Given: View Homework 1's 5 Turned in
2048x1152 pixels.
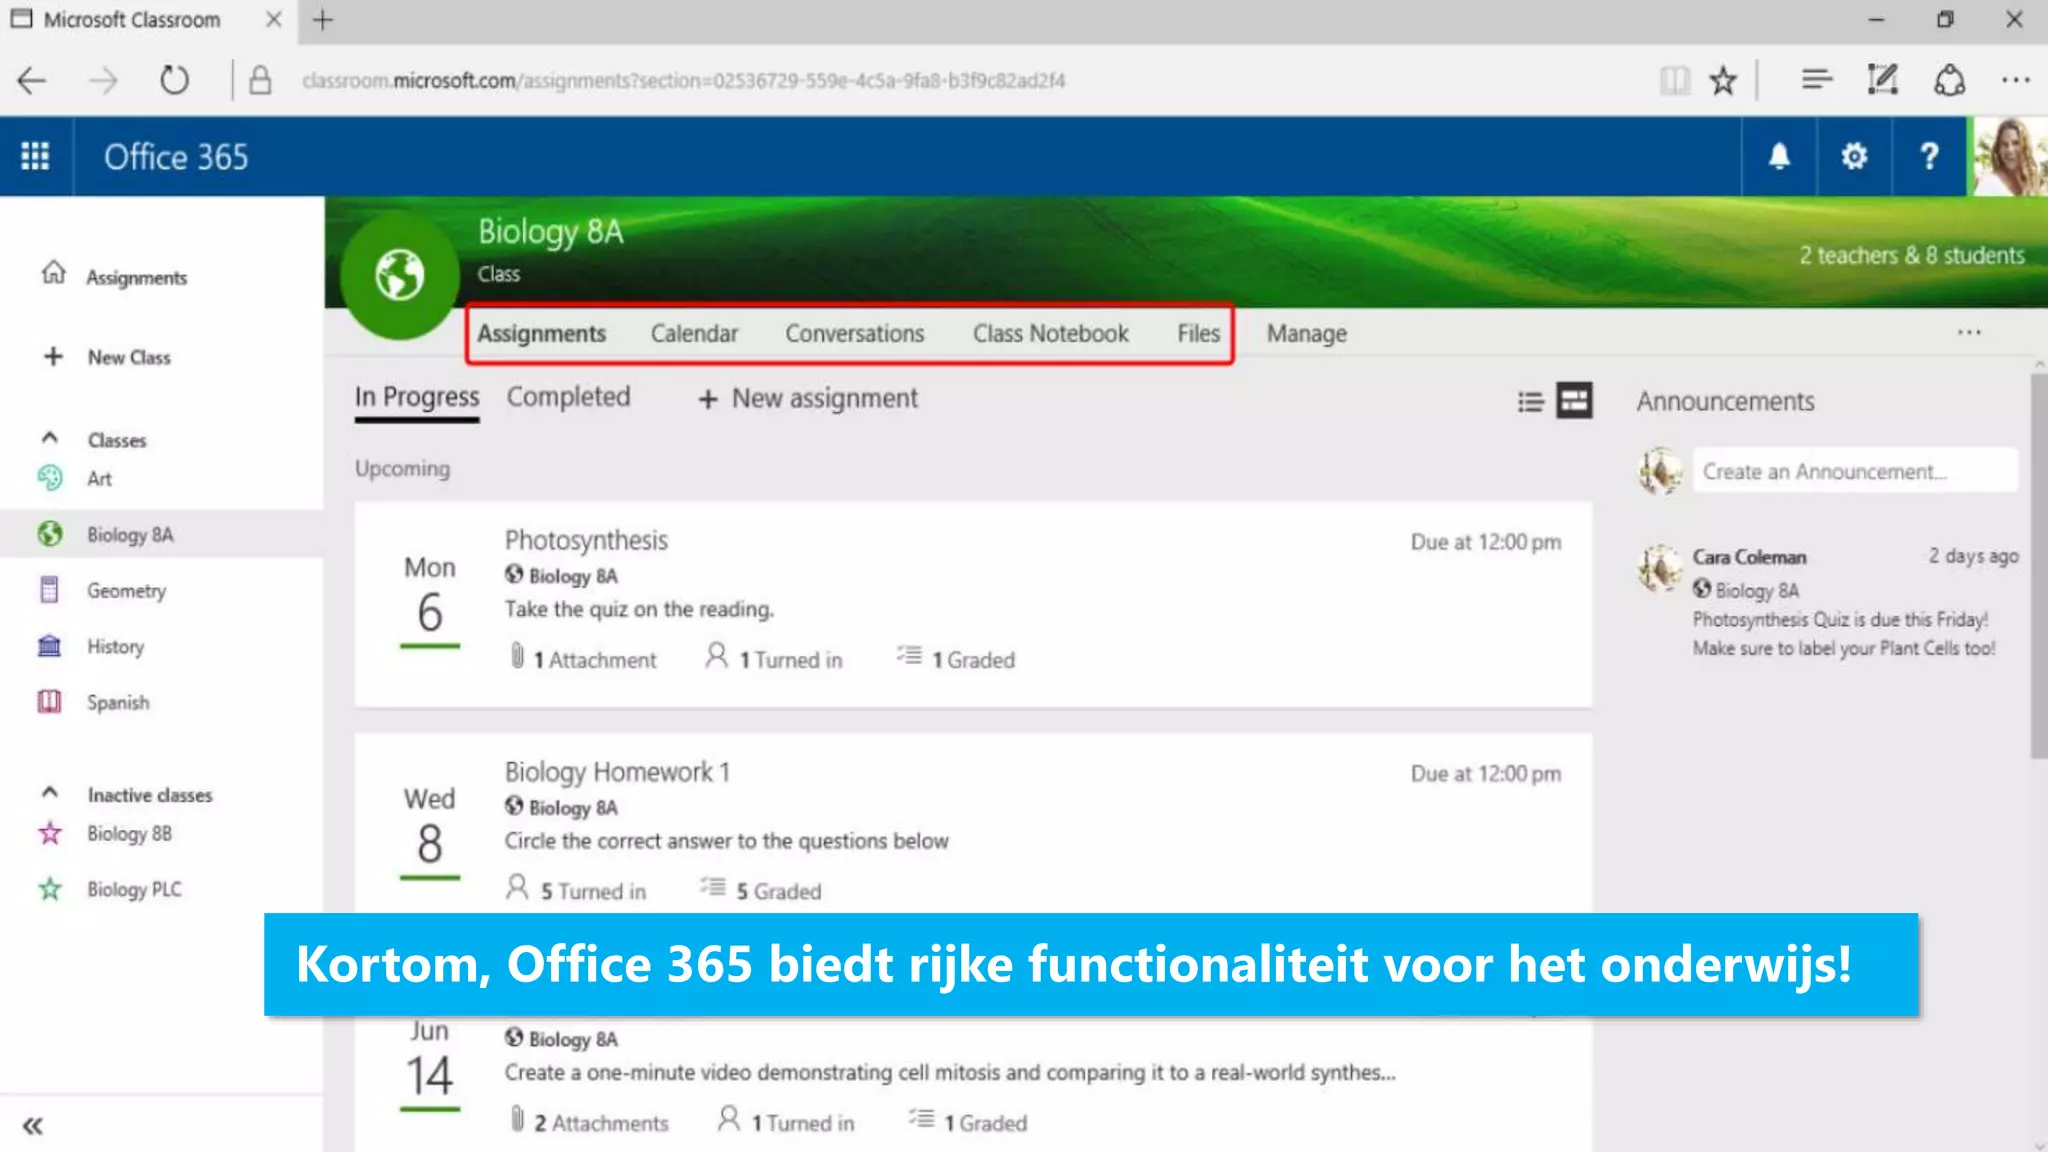Looking at the screenshot, I should 576,890.
